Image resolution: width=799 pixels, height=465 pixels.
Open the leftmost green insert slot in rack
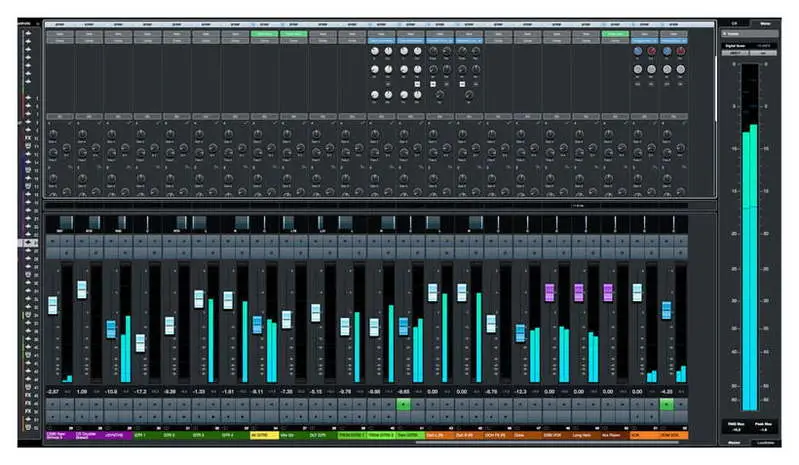(x=265, y=33)
